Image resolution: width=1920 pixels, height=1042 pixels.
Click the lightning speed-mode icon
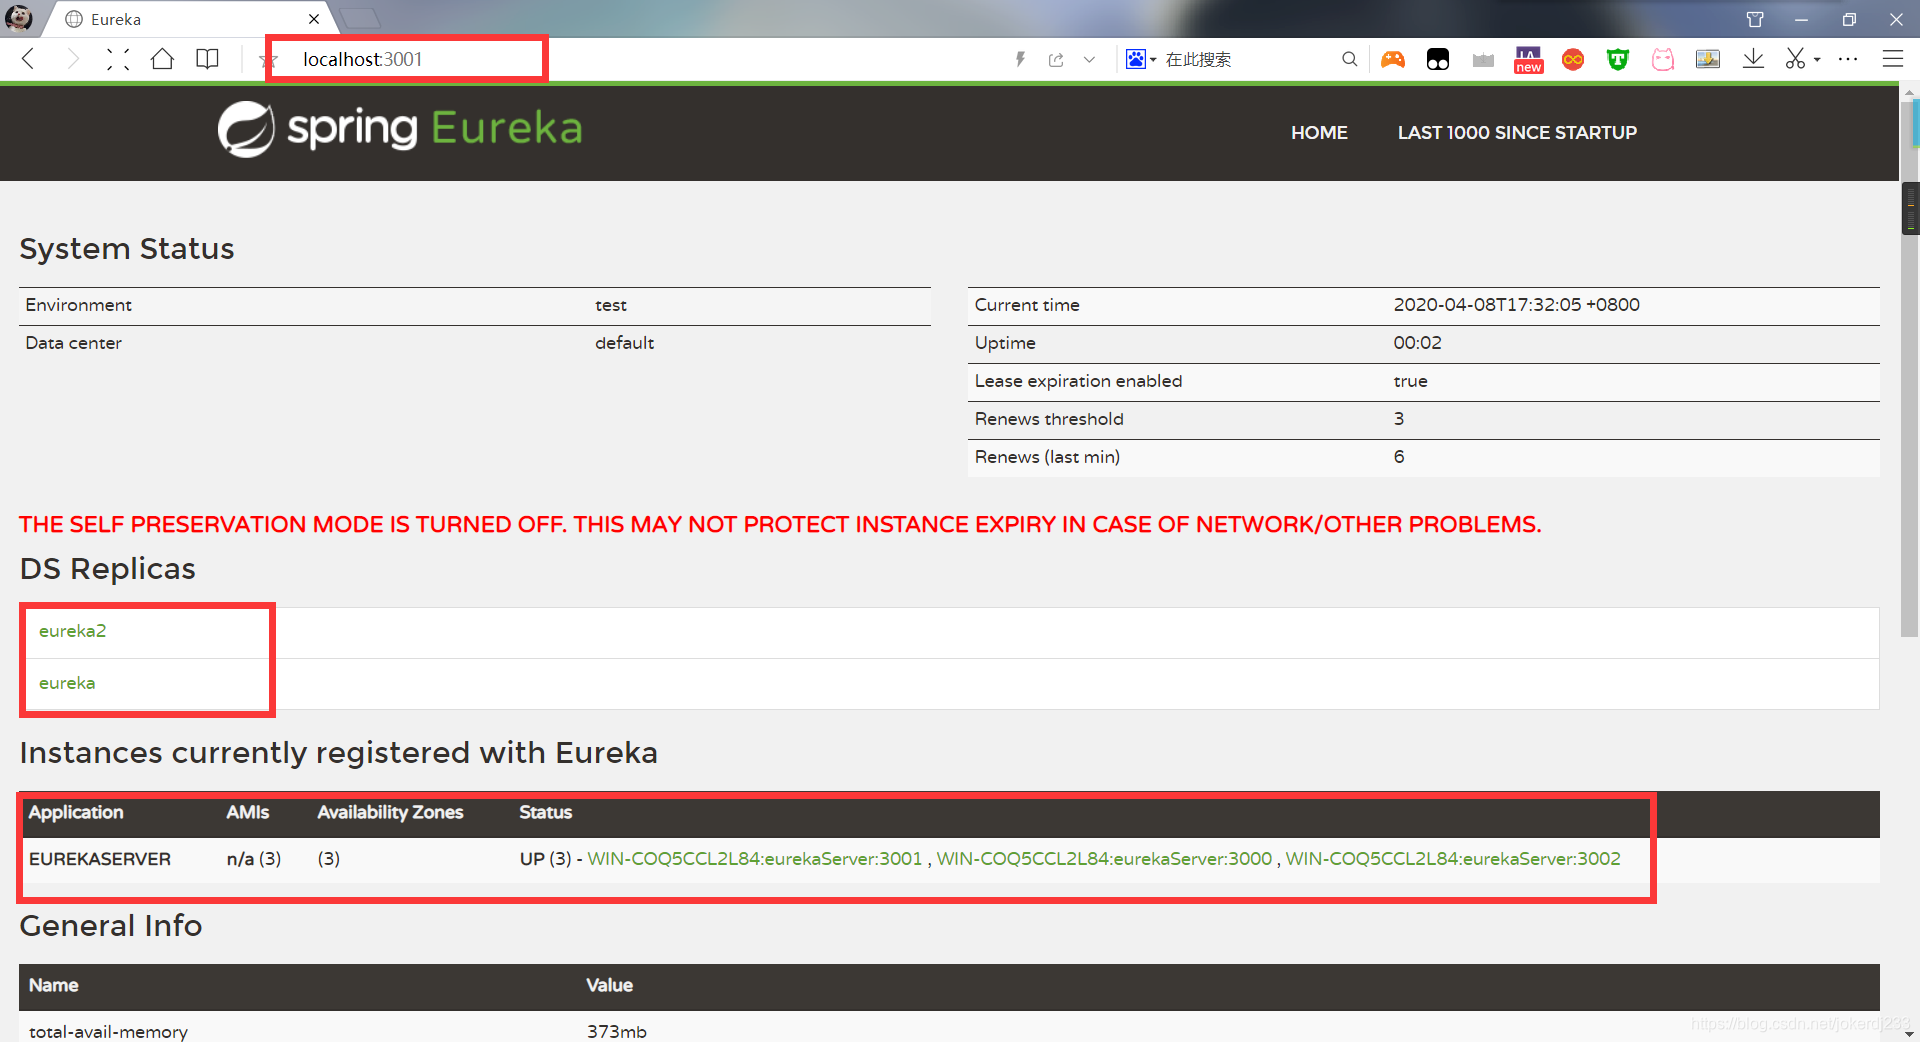pos(1020,59)
